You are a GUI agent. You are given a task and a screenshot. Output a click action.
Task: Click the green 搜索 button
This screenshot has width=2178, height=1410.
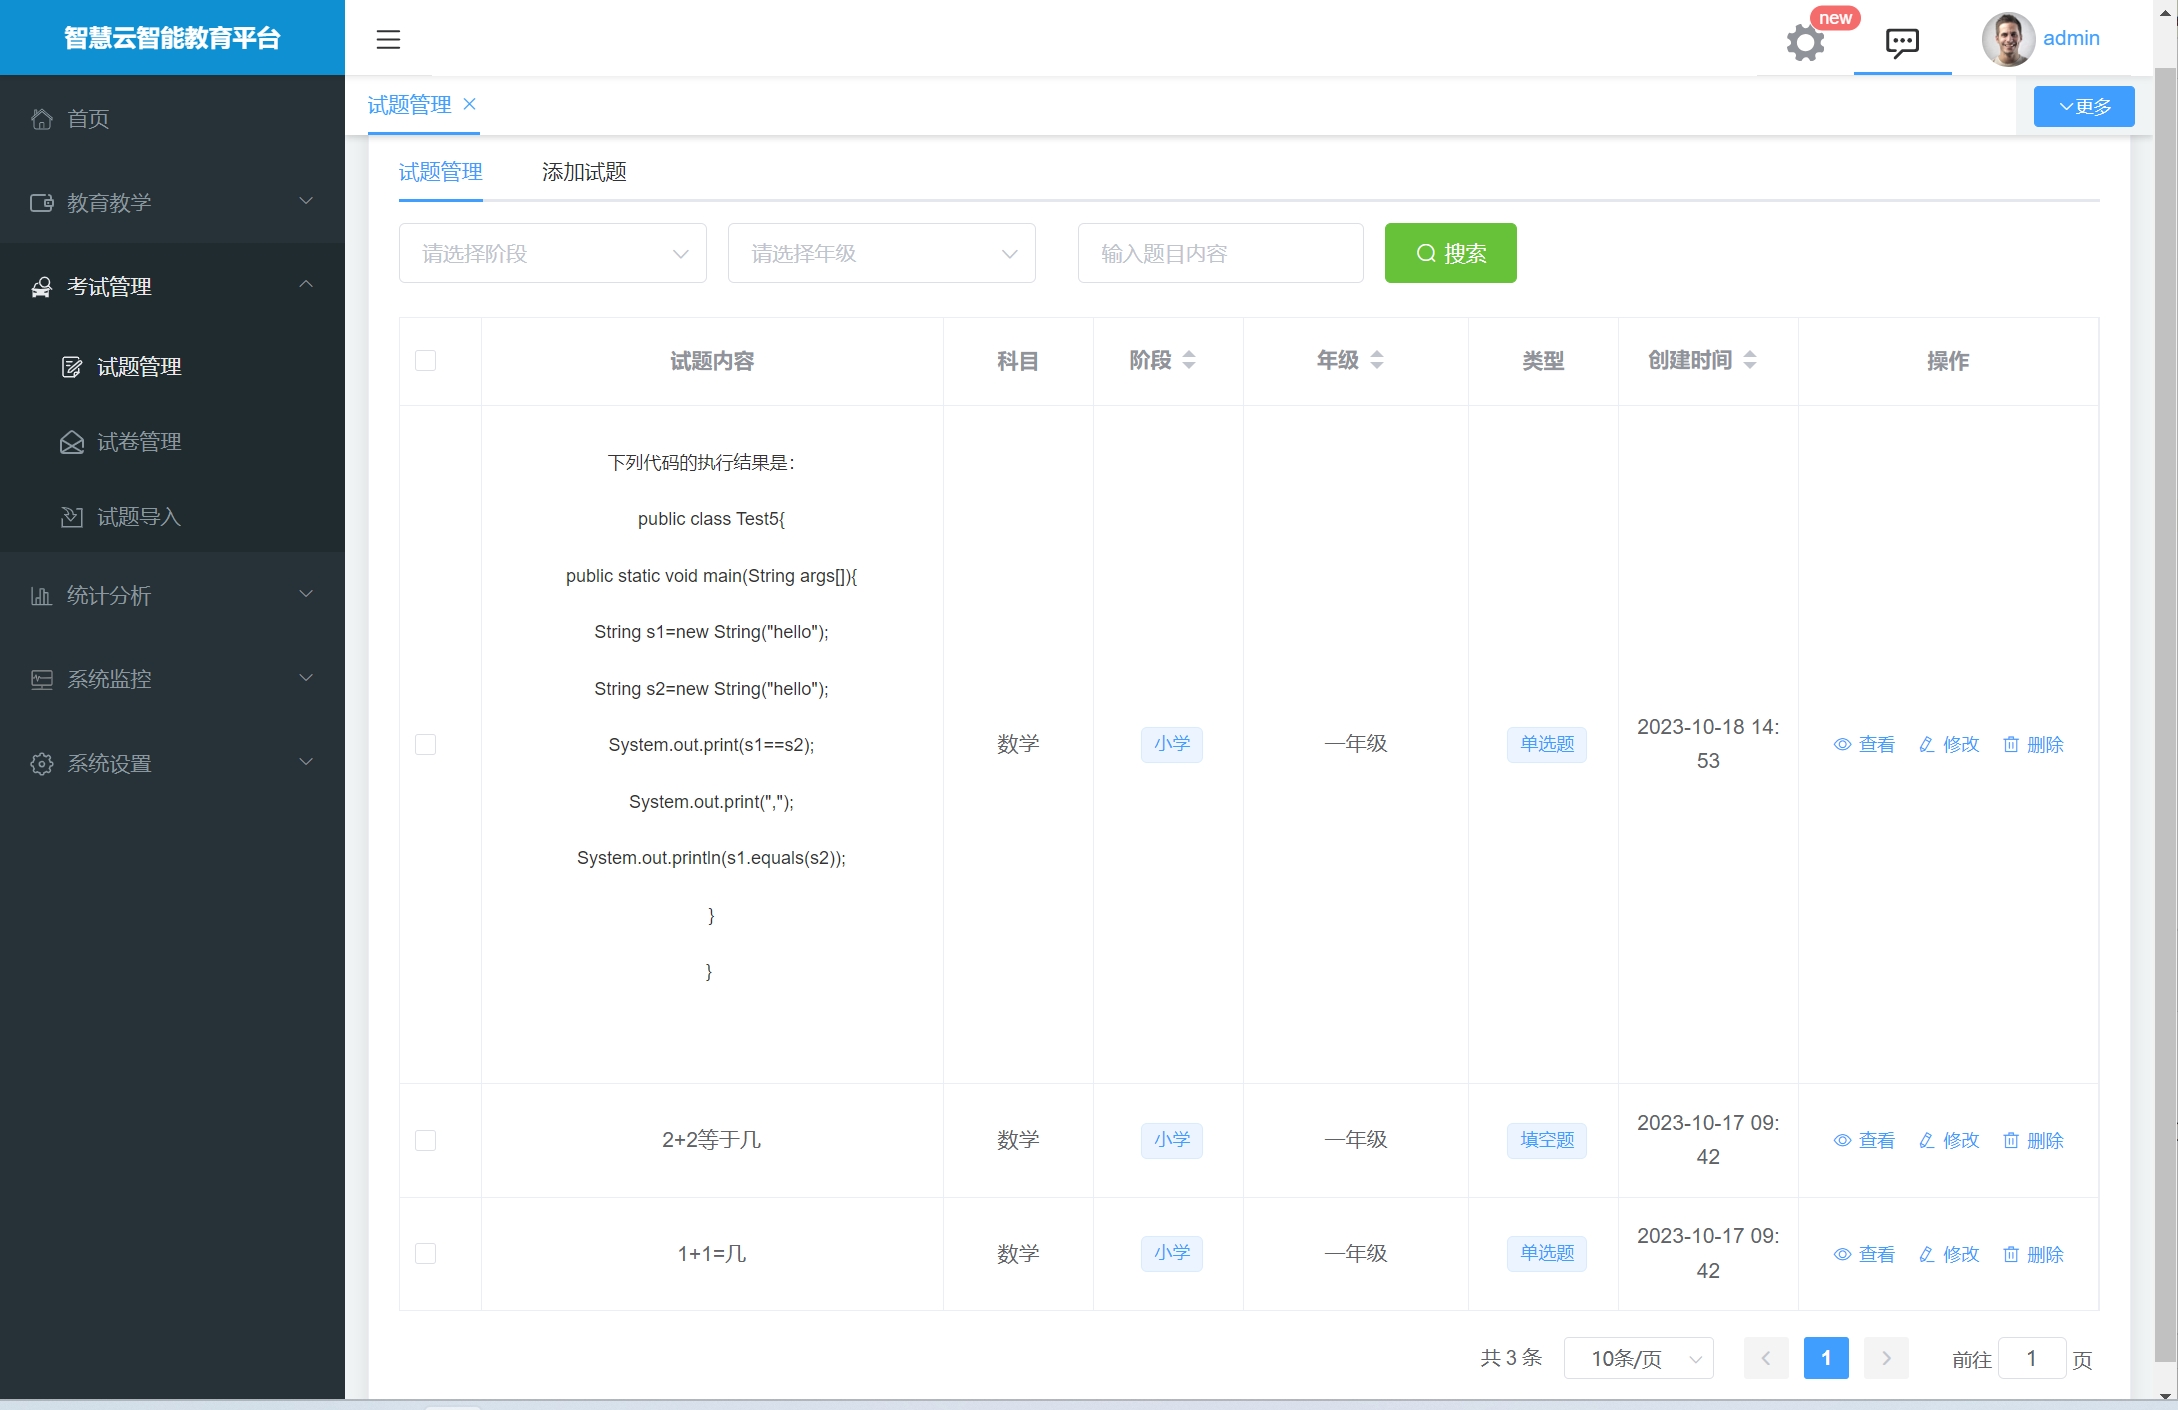(x=1450, y=253)
